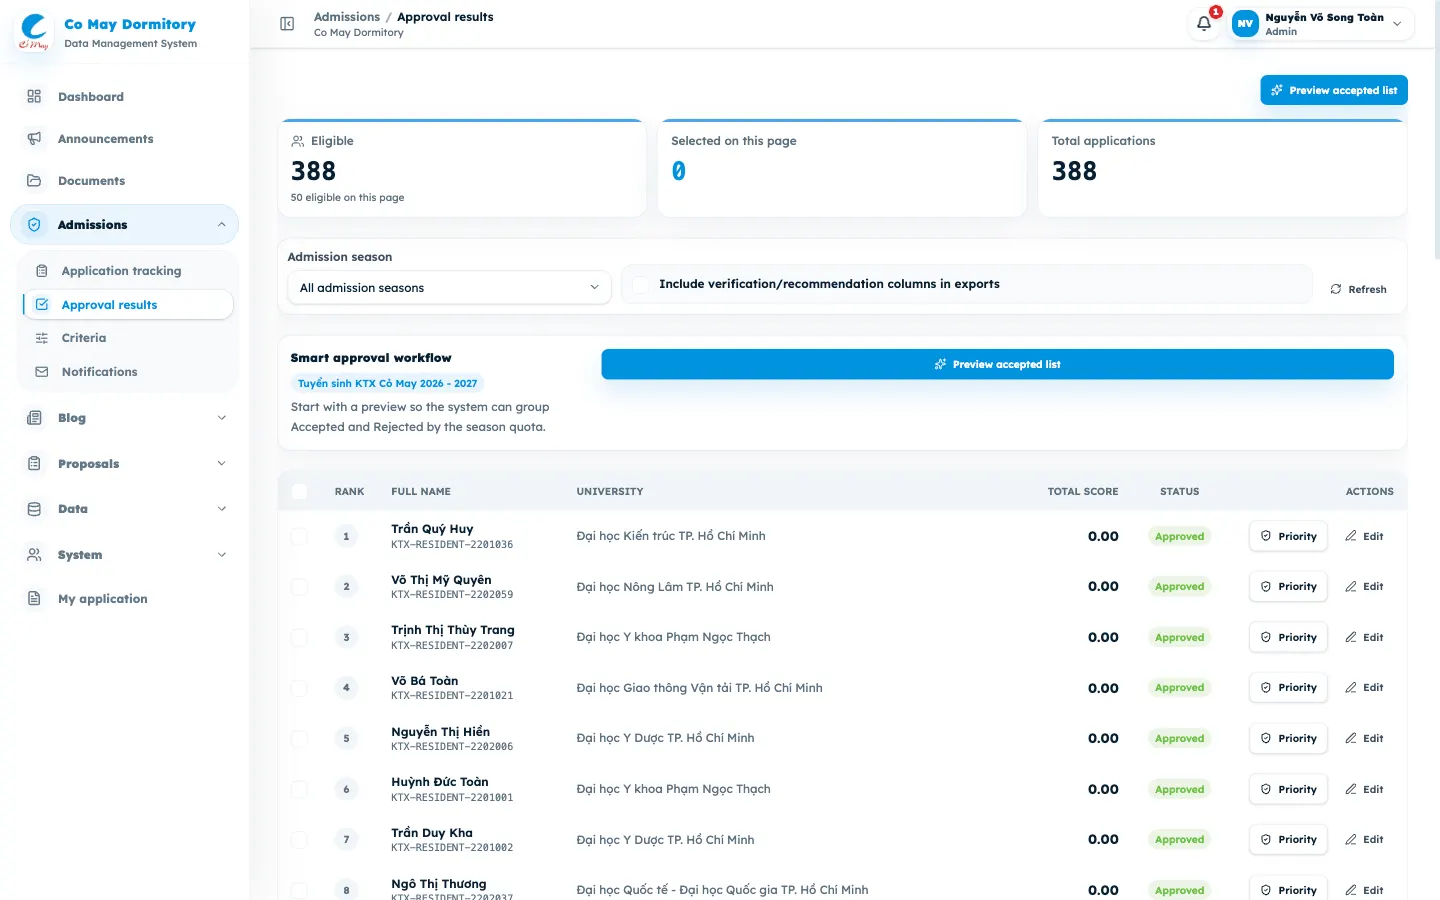The height and width of the screenshot is (900, 1440).
Task: Click the FULL NAME column header
Action: point(421,491)
